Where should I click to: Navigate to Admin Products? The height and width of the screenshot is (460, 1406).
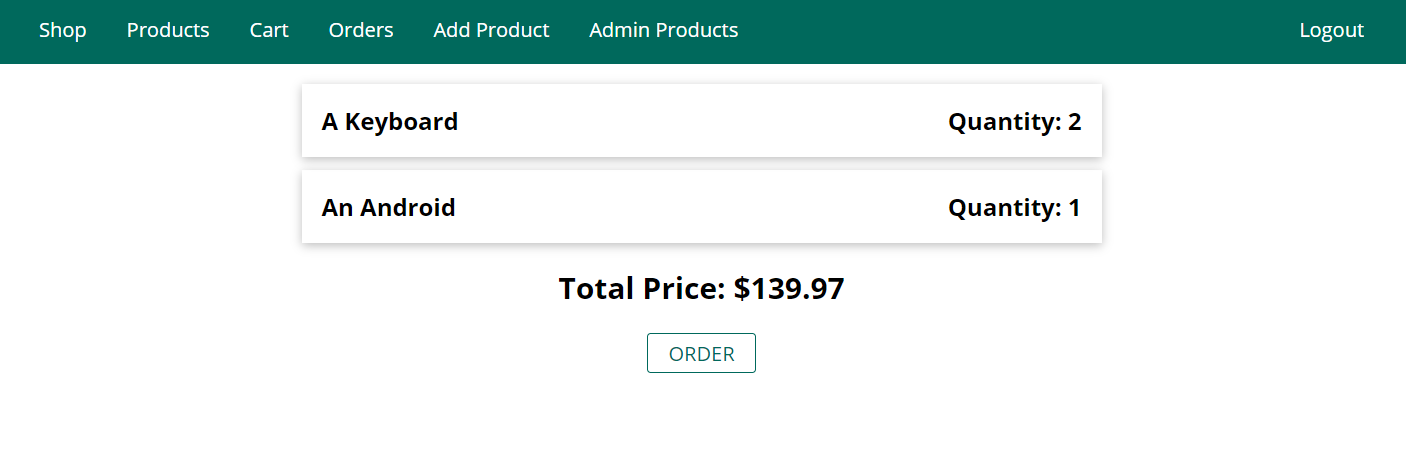(664, 30)
